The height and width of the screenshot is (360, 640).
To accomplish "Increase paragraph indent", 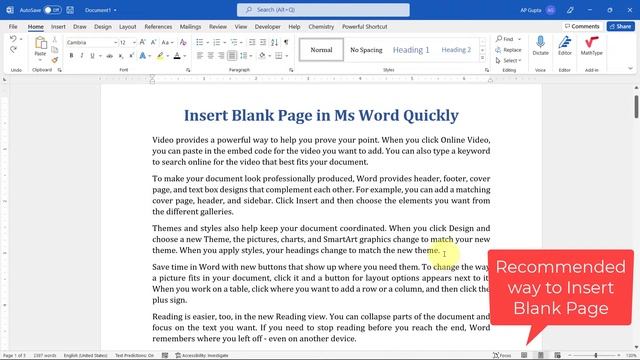I will [262, 42].
